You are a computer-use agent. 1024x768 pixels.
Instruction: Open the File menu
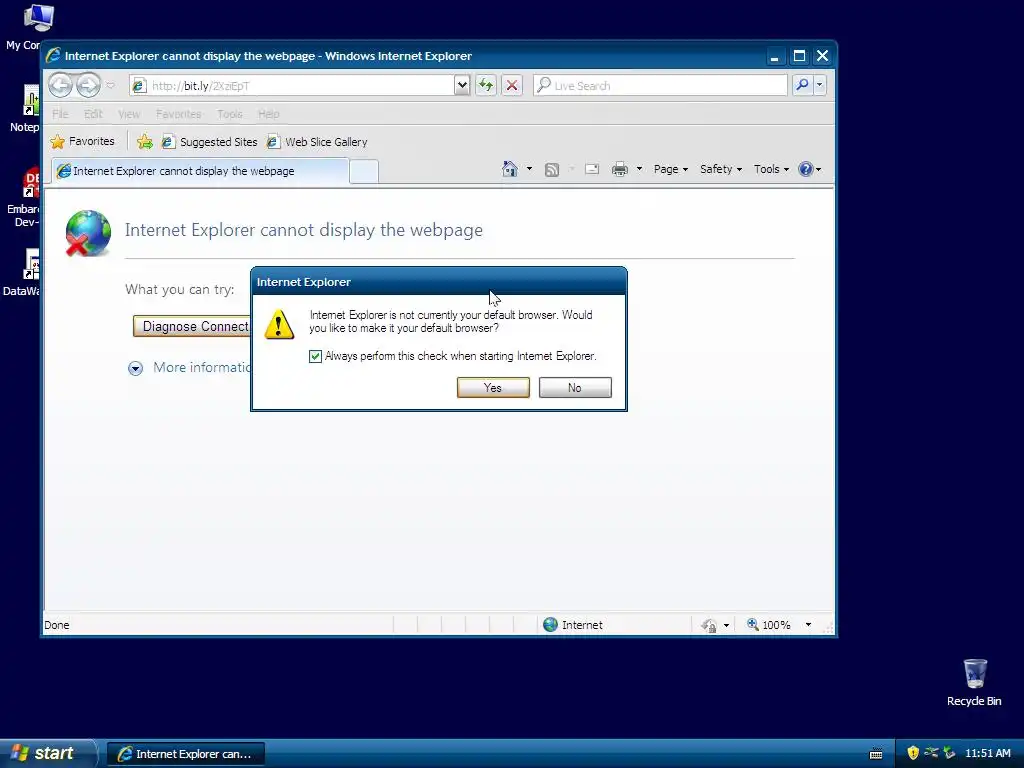[60, 114]
